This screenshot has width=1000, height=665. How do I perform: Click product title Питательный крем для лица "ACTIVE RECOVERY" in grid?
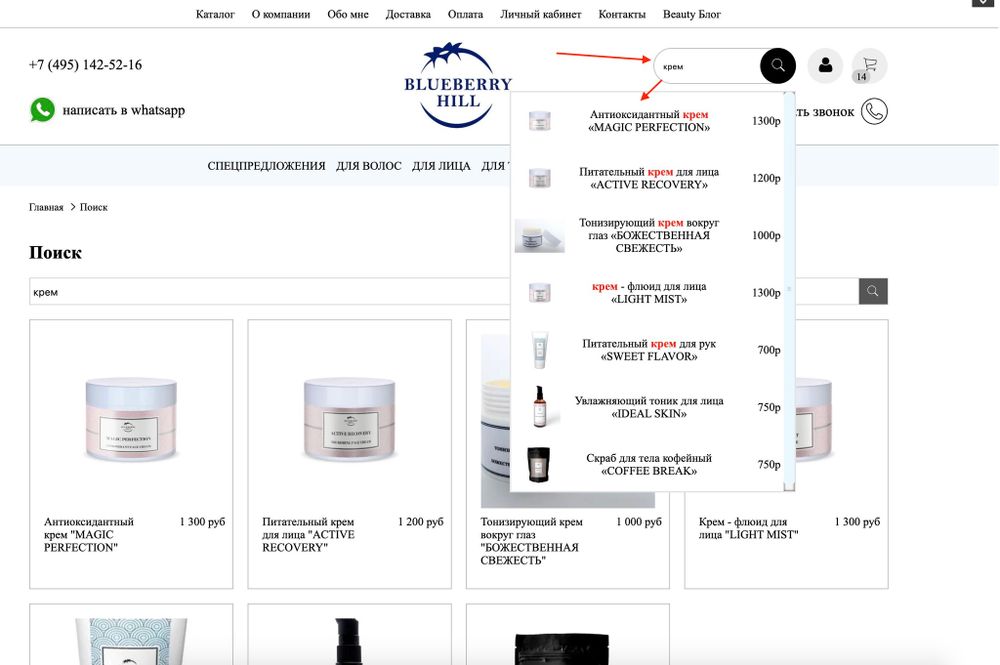[x=308, y=534]
